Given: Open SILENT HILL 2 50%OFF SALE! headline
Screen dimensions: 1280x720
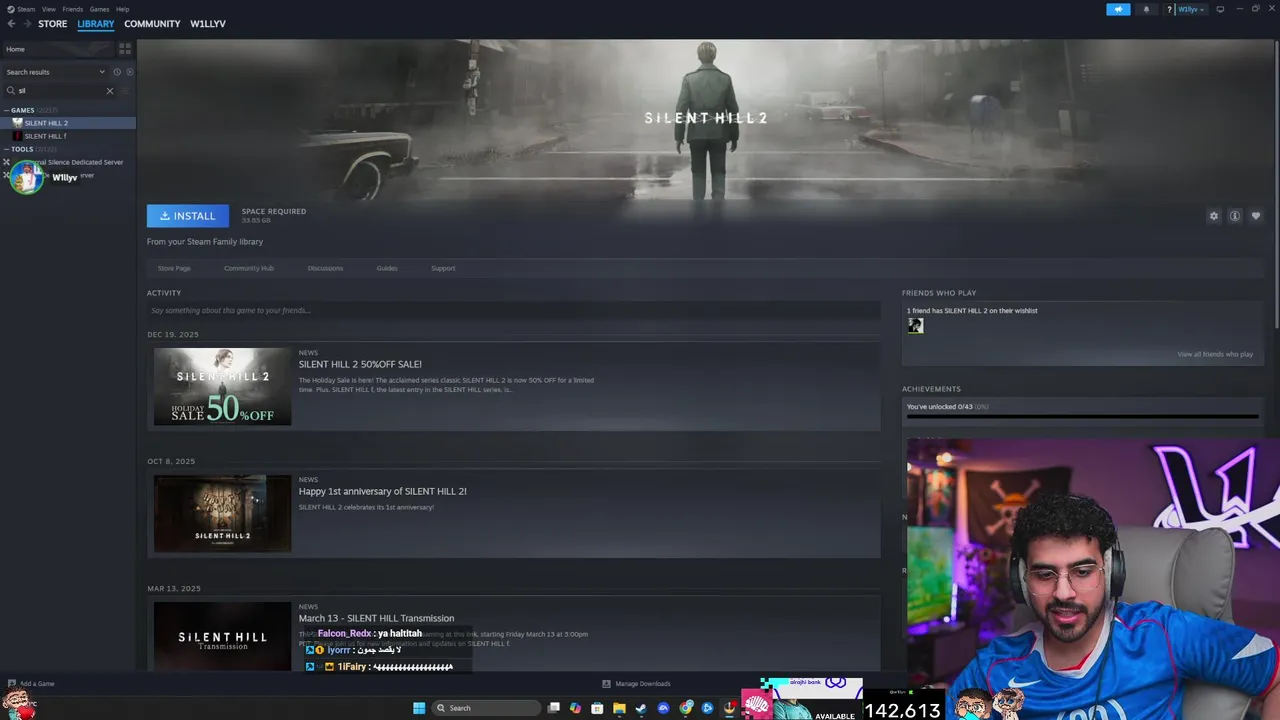Looking at the screenshot, I should pos(360,364).
